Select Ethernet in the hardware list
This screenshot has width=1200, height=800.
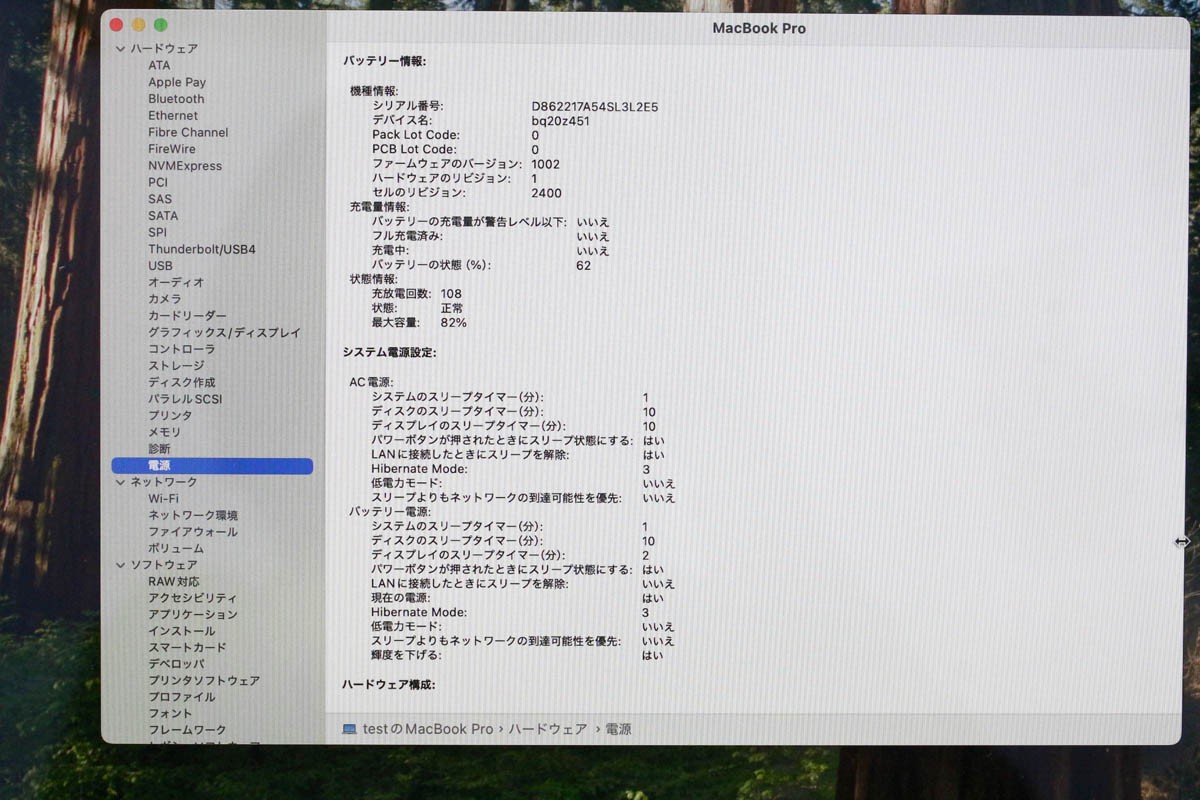click(173, 115)
